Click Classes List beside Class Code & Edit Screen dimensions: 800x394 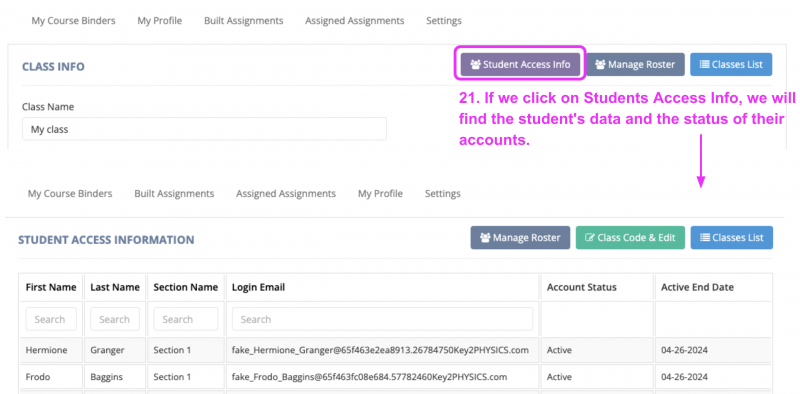click(x=732, y=237)
